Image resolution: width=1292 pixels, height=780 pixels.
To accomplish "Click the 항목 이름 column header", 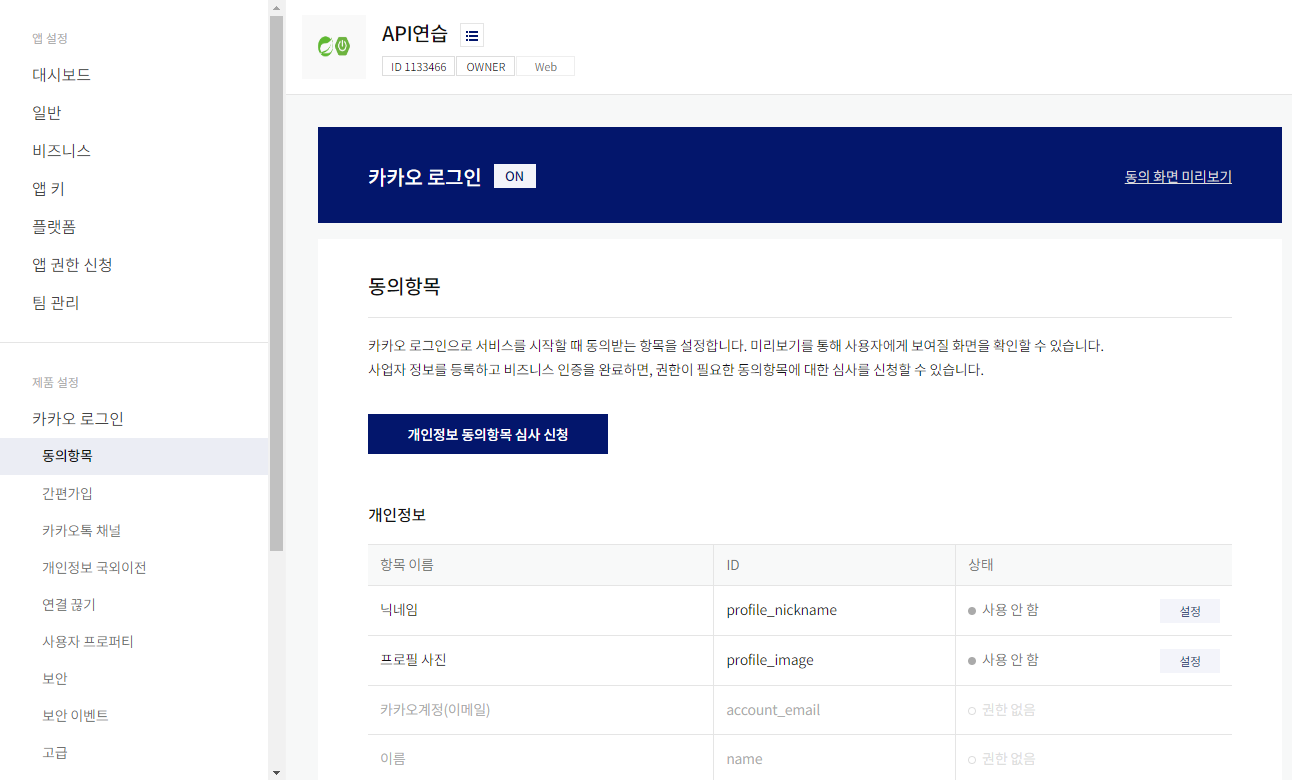I will pos(540,565).
